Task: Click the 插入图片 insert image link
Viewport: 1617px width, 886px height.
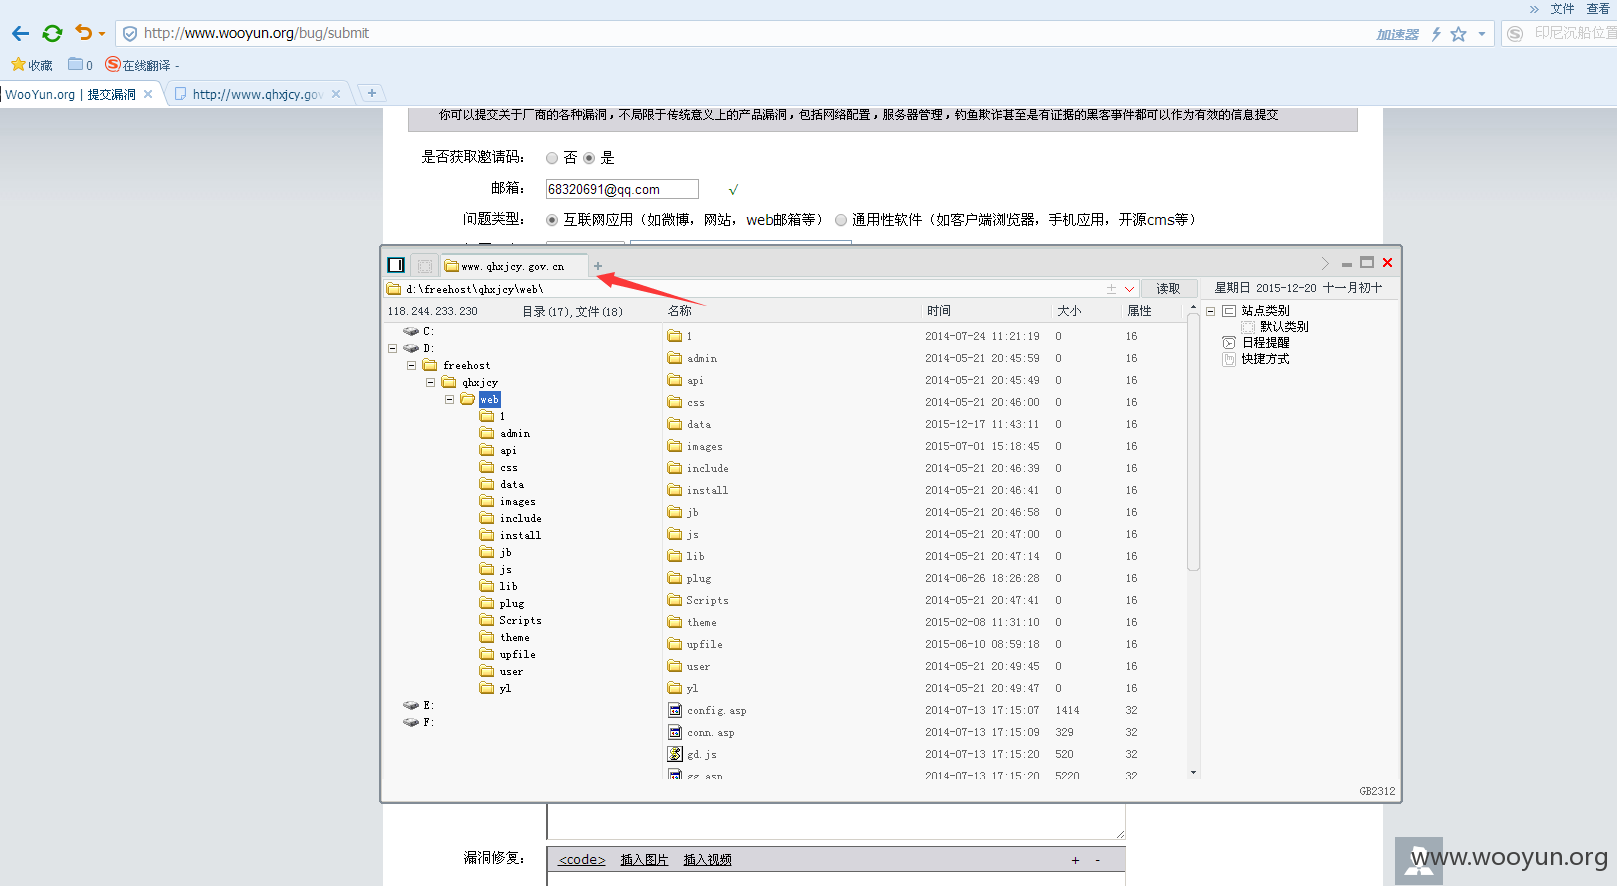Action: (644, 859)
